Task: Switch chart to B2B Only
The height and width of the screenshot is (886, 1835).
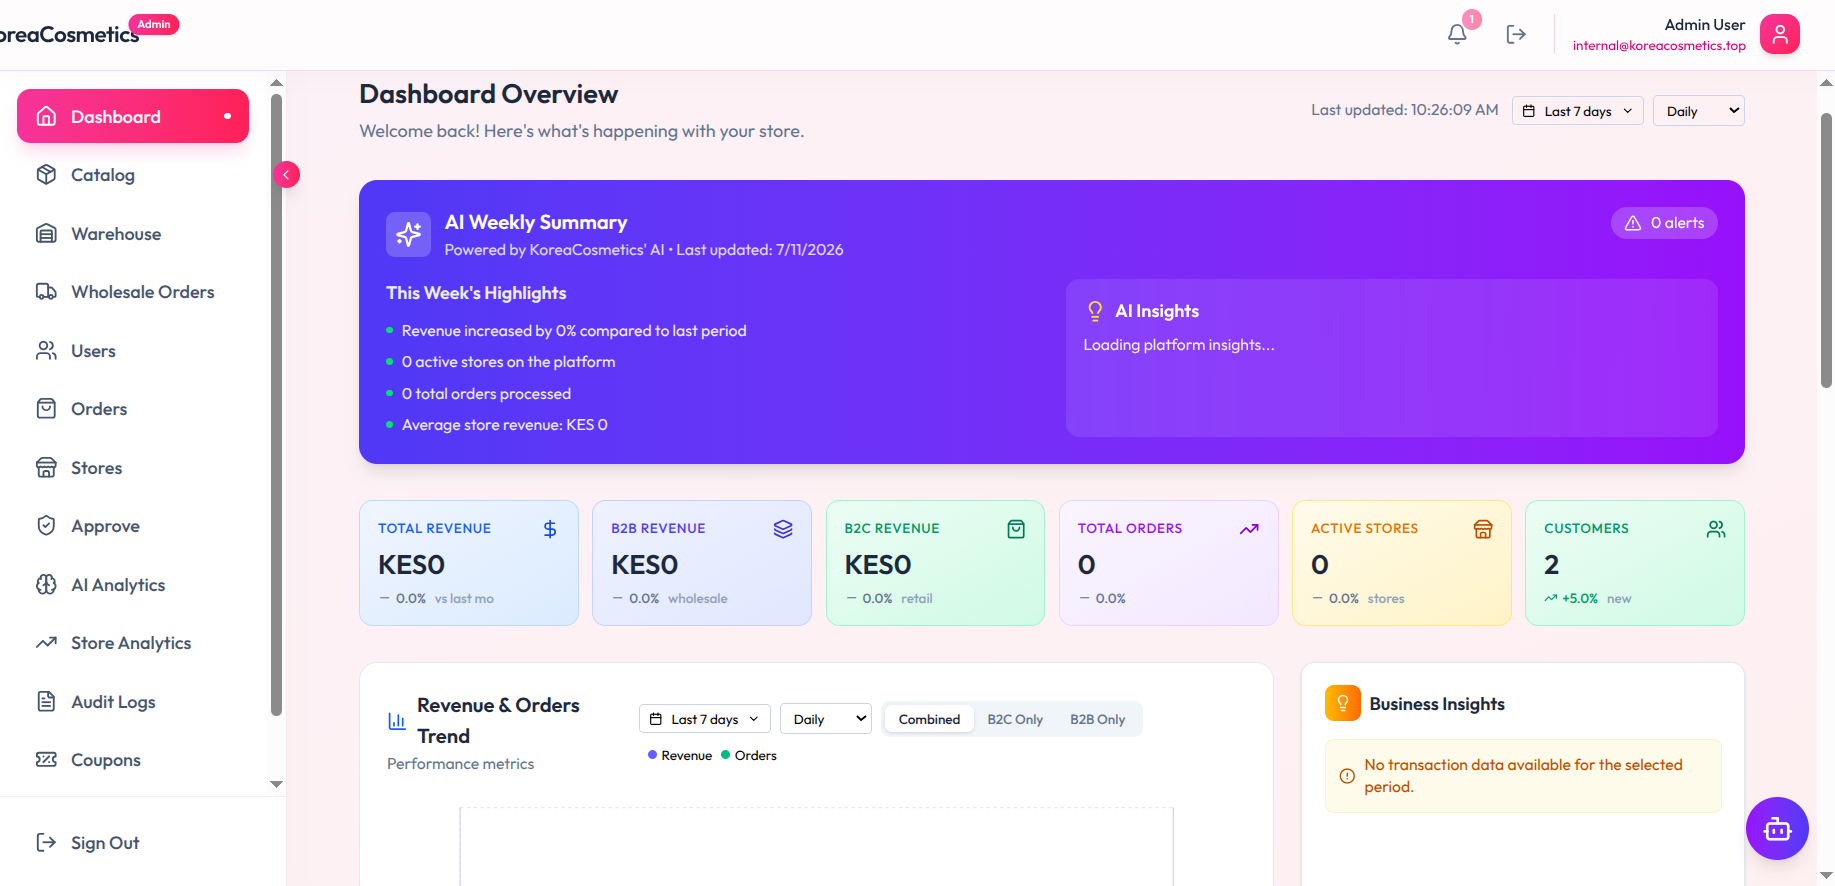Action: (x=1097, y=719)
